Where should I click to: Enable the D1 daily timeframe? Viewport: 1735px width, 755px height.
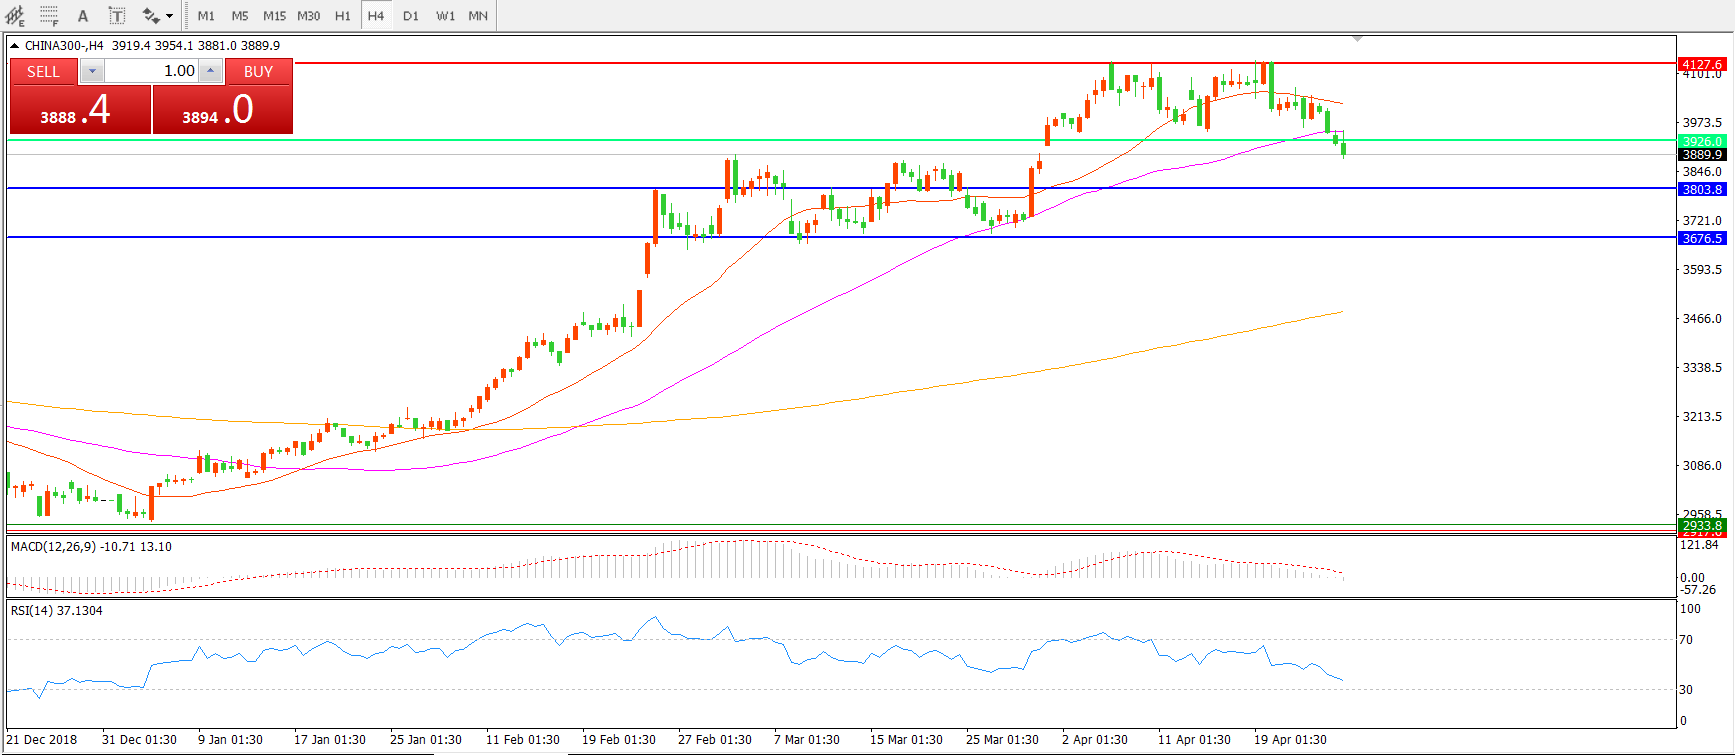coord(410,16)
